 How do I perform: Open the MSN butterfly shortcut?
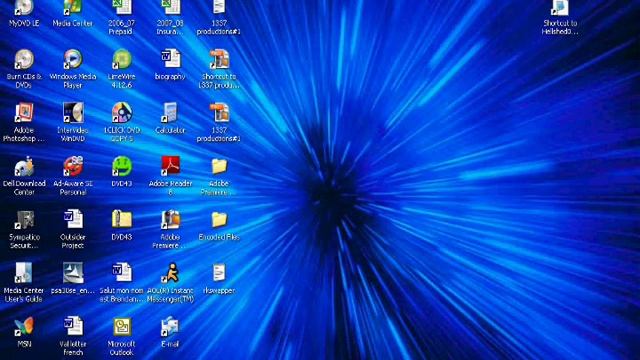tap(24, 327)
